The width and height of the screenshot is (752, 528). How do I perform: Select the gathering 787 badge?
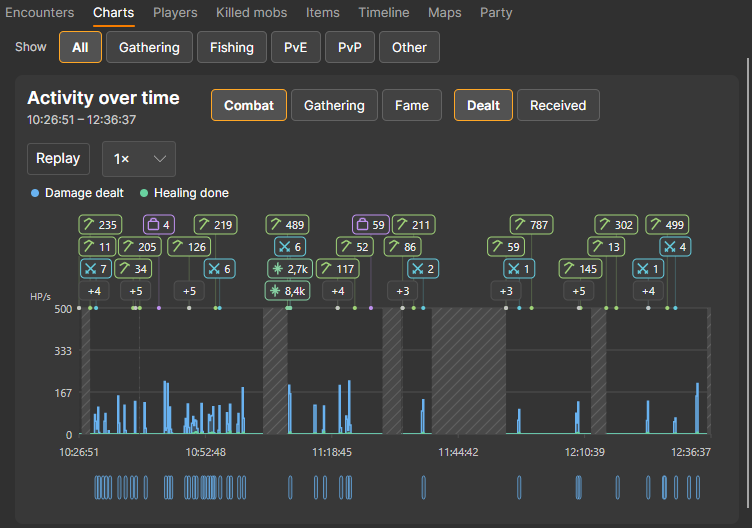pyautogui.click(x=531, y=224)
